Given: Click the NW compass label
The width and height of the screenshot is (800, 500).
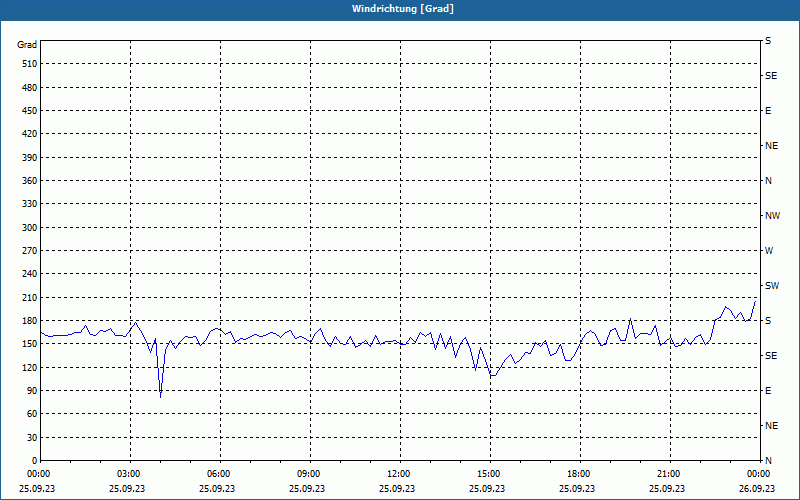Looking at the screenshot, I should click(772, 216).
